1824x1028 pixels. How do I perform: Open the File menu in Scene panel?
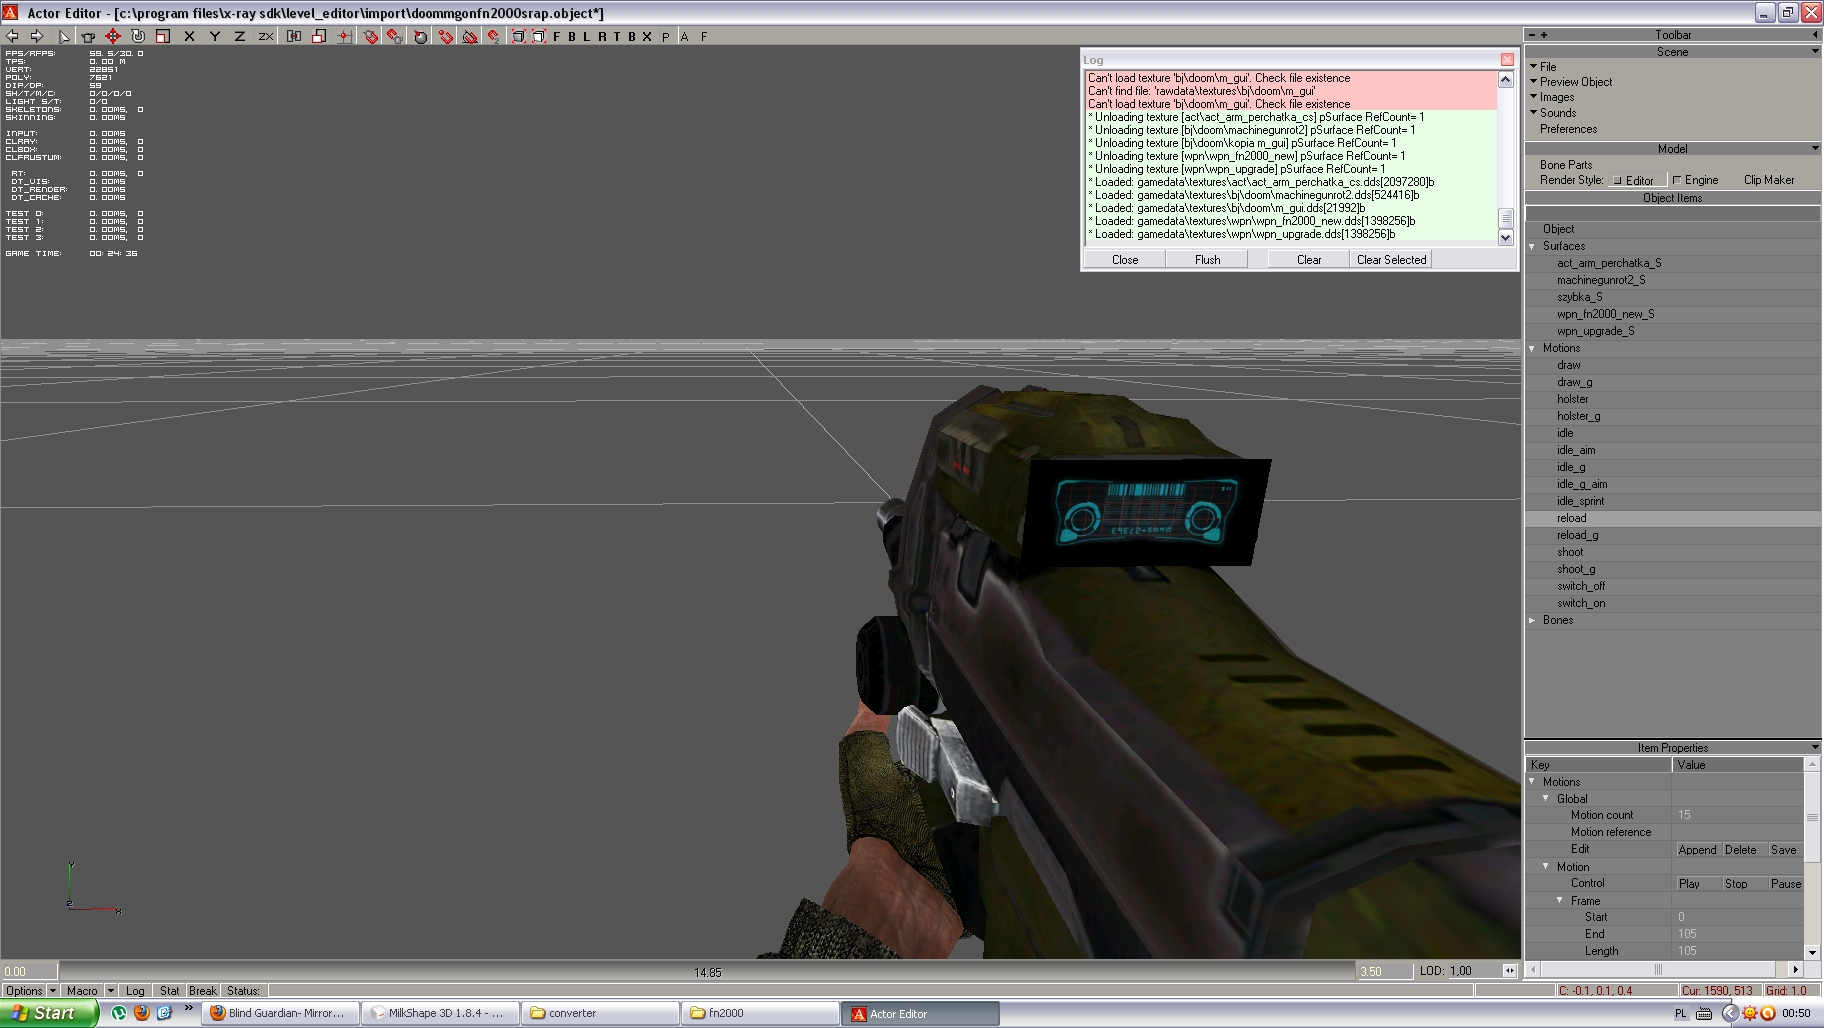pyautogui.click(x=1548, y=67)
